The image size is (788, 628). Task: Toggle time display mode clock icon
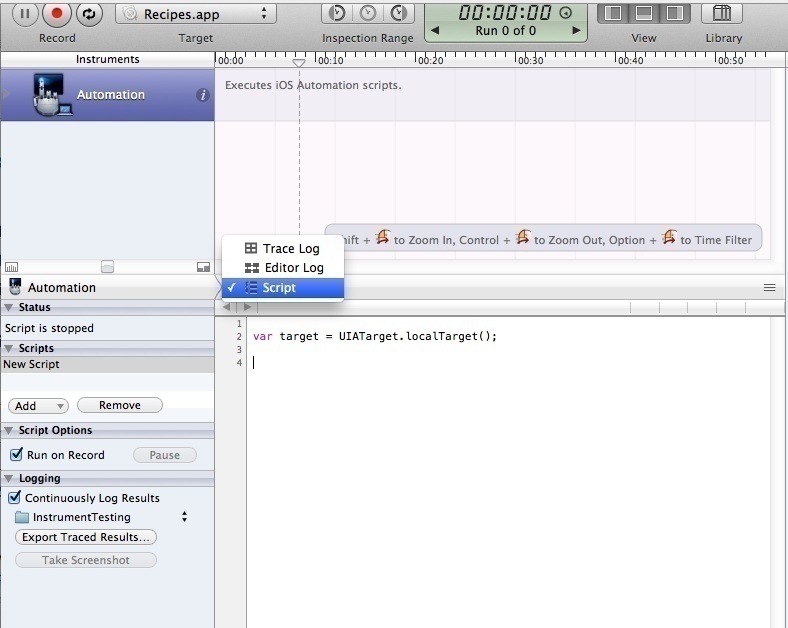click(565, 13)
